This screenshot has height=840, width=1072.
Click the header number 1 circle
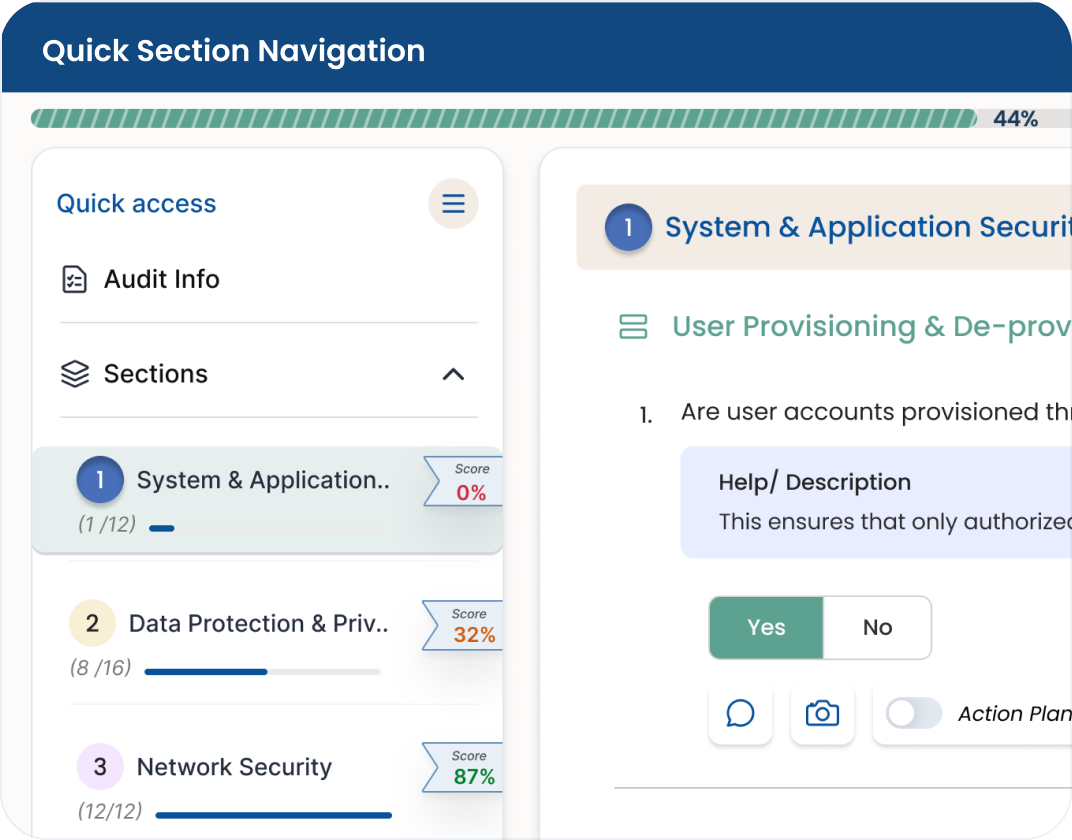(x=628, y=227)
